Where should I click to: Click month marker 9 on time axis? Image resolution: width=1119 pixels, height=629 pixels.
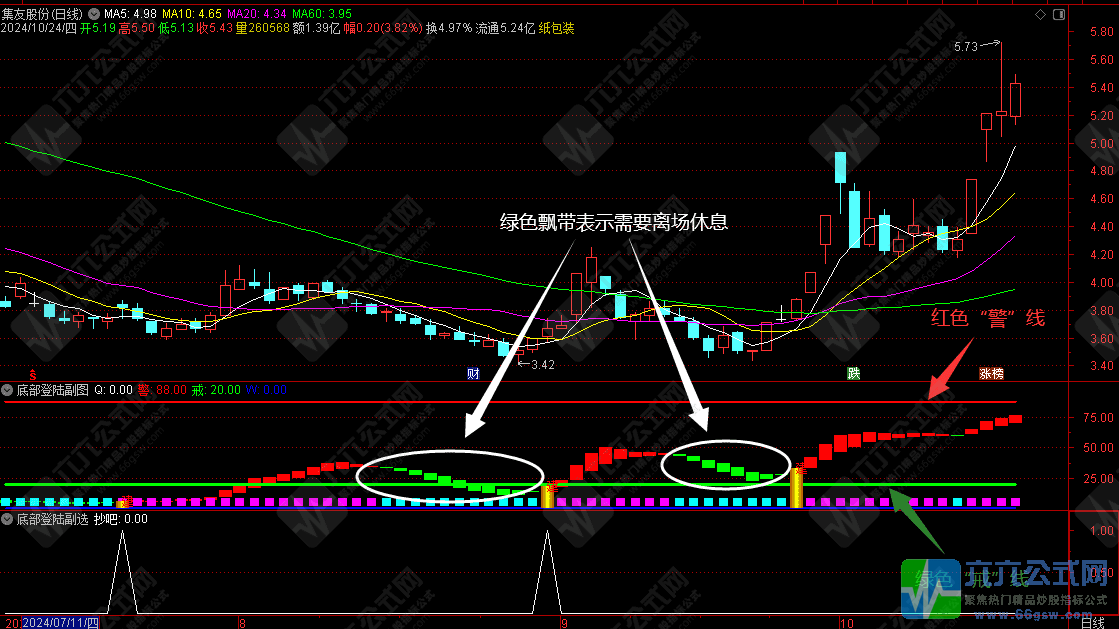point(564,623)
